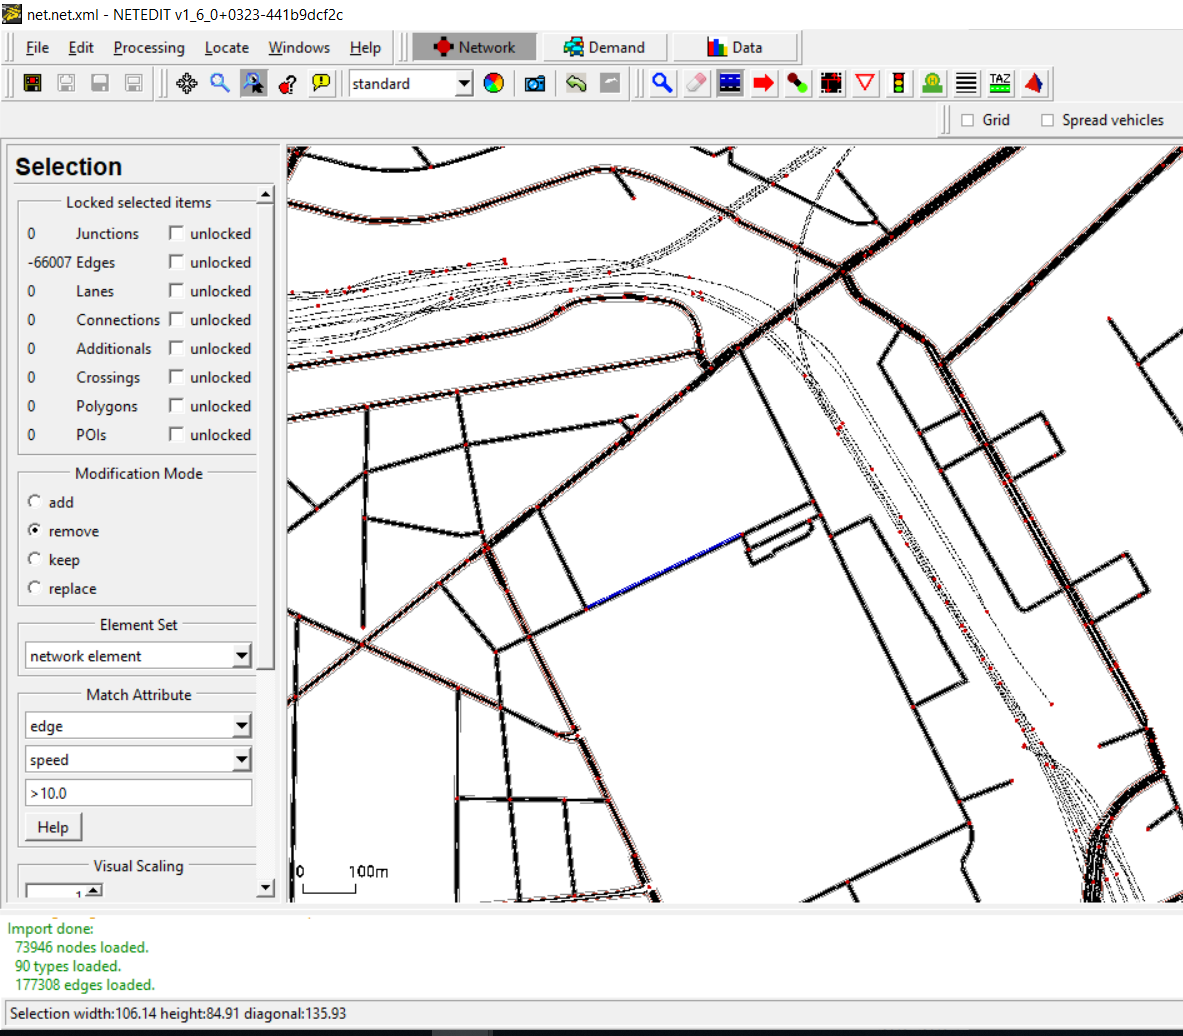
Task: Click the recenter view arrows icon
Action: (186, 83)
